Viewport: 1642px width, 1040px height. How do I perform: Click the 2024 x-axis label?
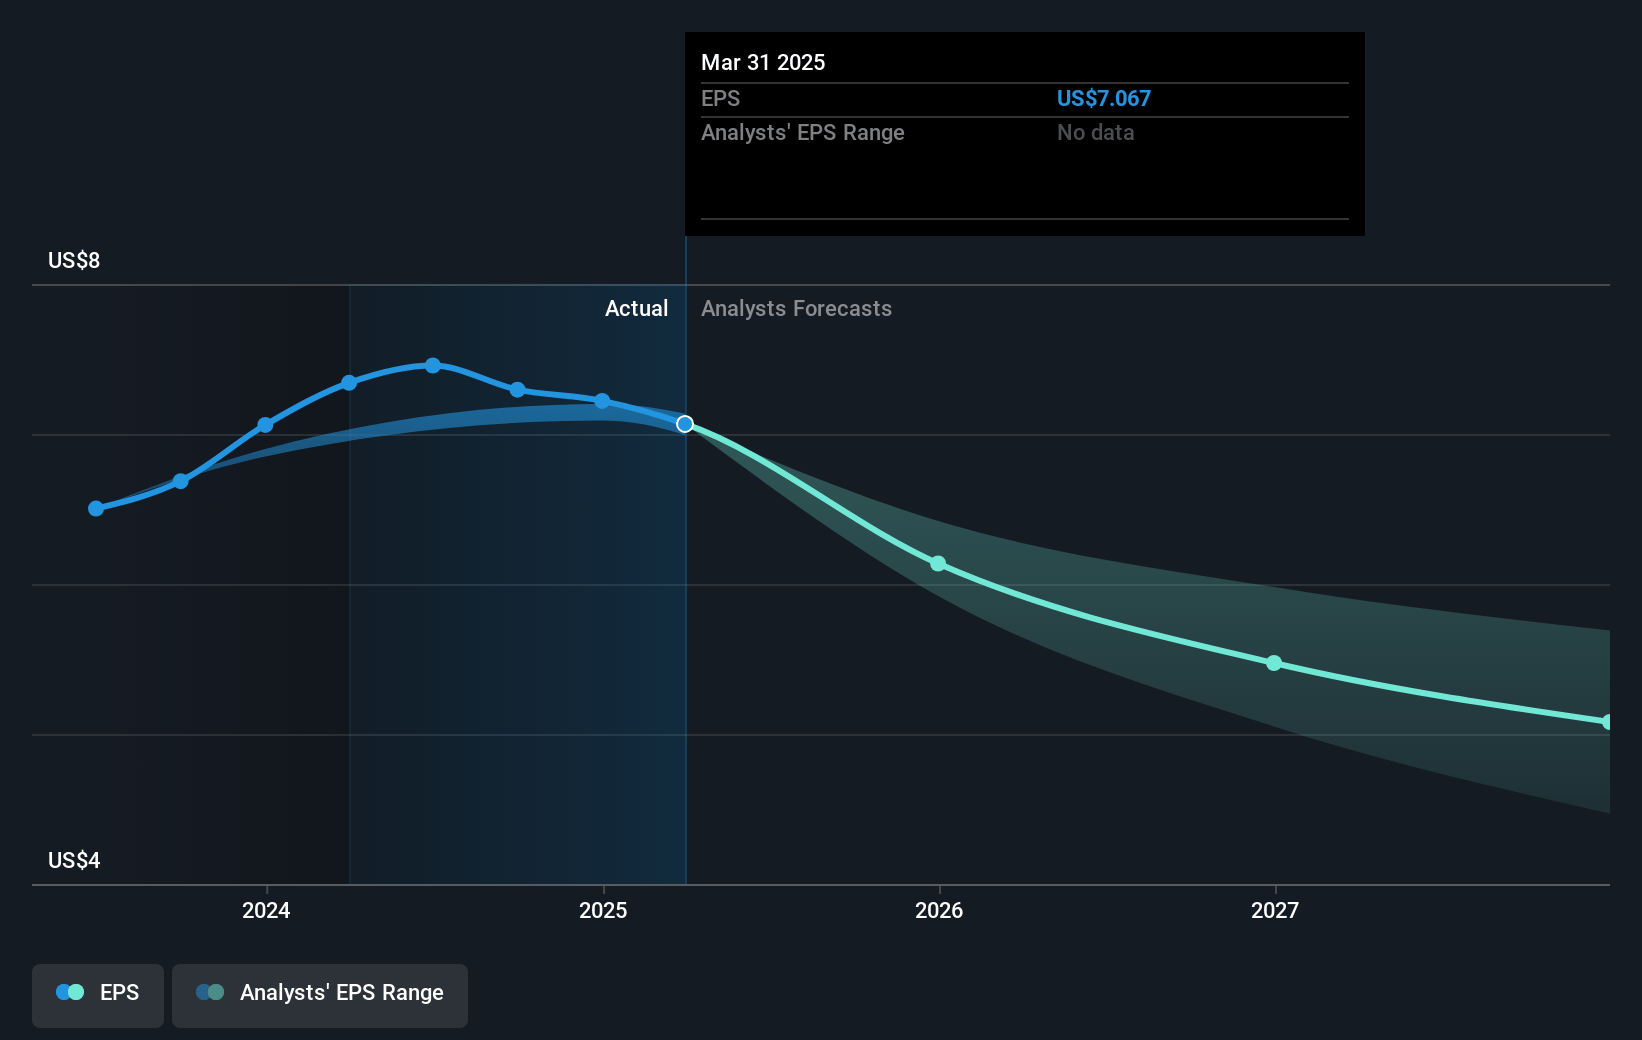[x=266, y=910]
